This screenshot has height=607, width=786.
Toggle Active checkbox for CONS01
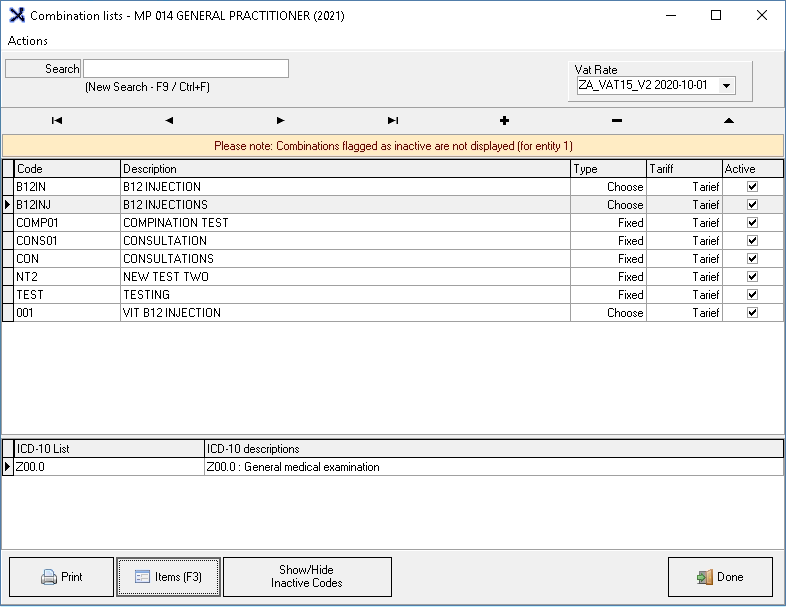(x=752, y=241)
